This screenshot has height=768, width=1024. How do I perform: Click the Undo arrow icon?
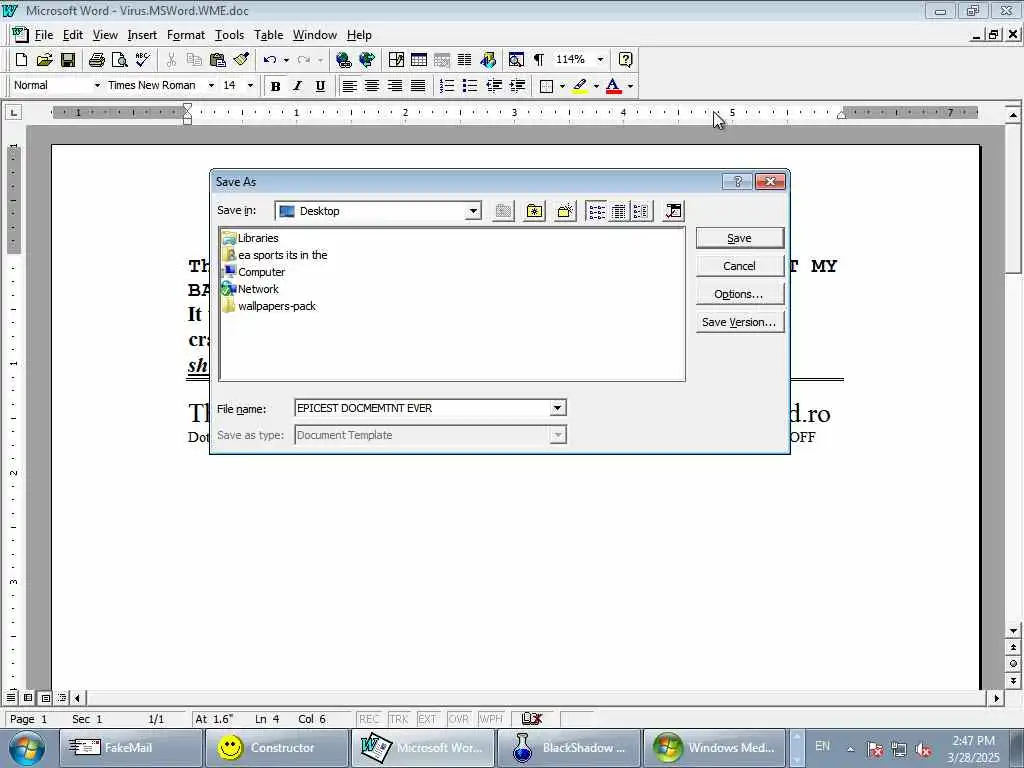(x=269, y=60)
